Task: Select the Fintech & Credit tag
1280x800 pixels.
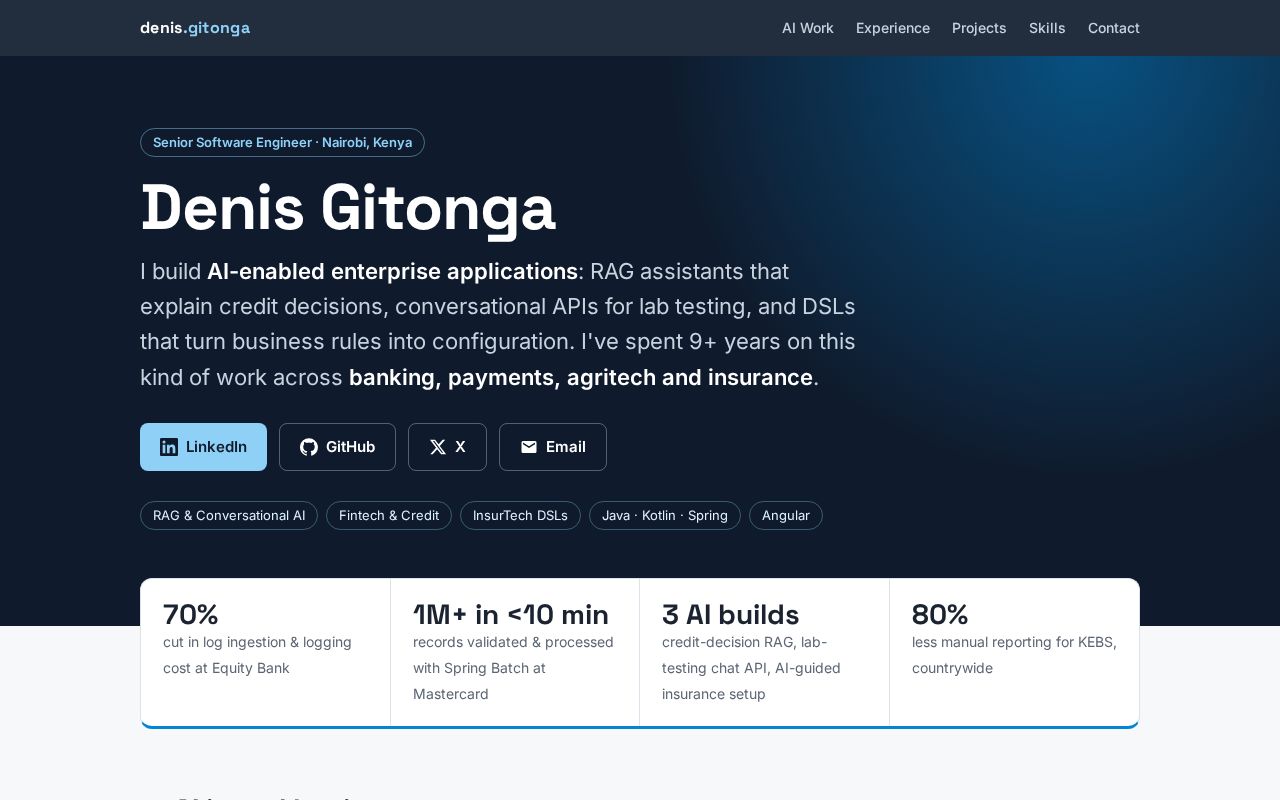Action: click(x=389, y=515)
